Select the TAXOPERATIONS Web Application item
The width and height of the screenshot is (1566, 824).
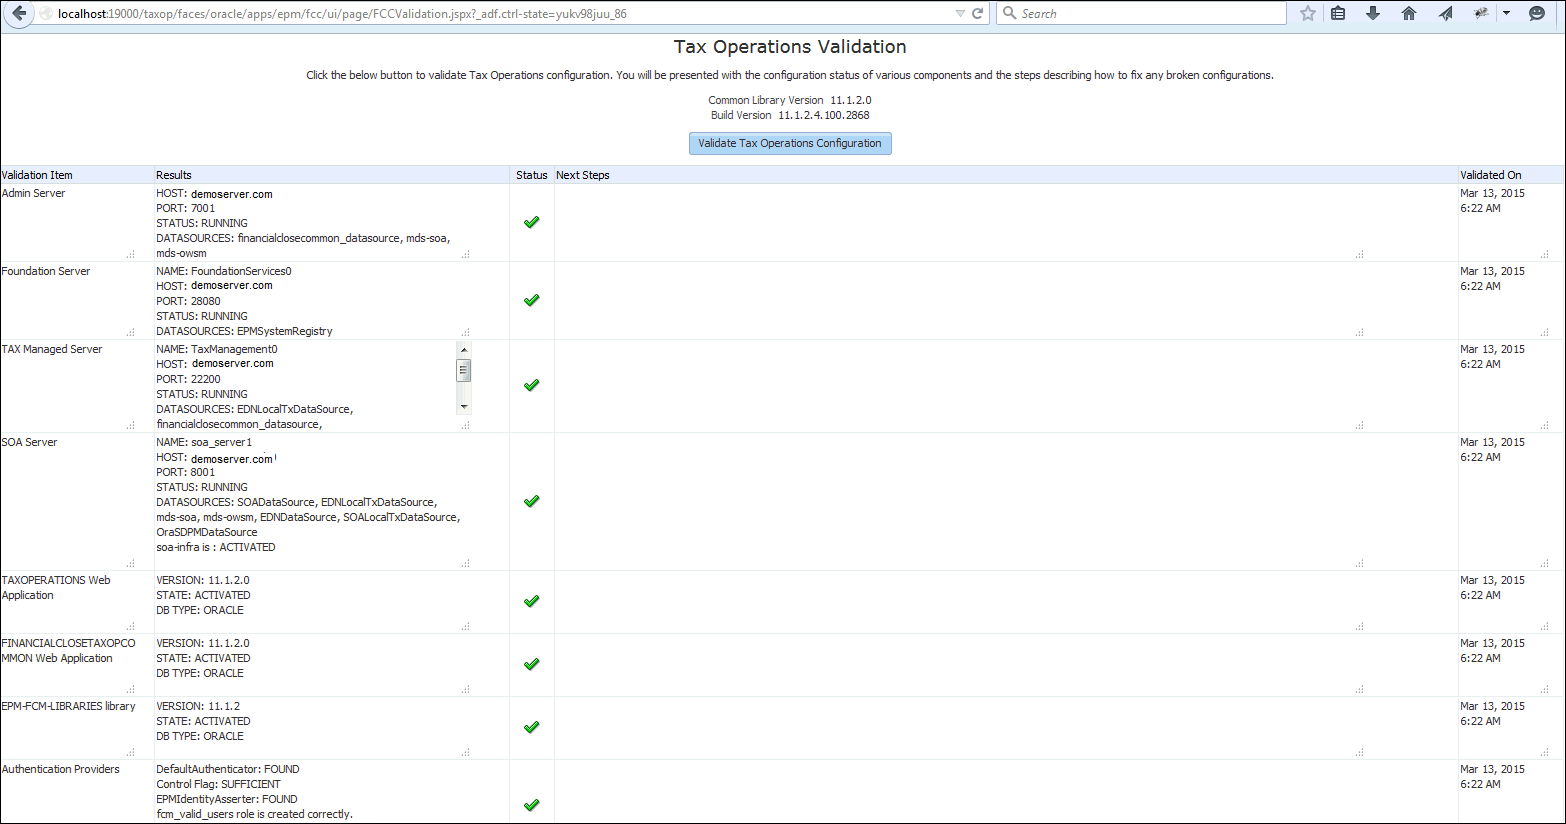click(x=56, y=587)
